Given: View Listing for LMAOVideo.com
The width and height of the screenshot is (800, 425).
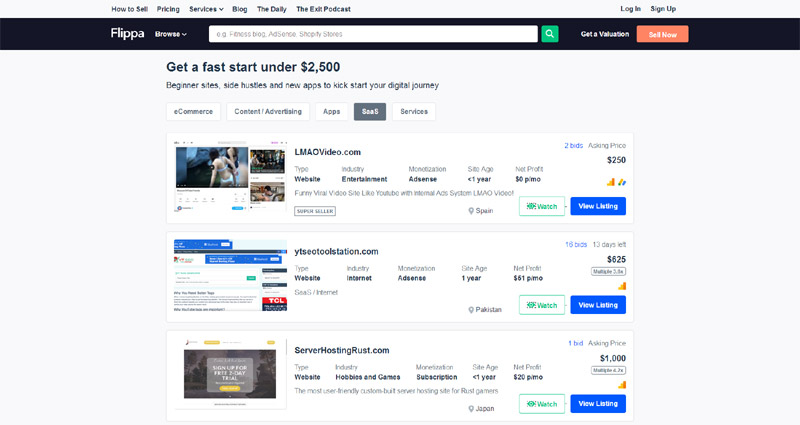Looking at the screenshot, I should tap(598, 206).
